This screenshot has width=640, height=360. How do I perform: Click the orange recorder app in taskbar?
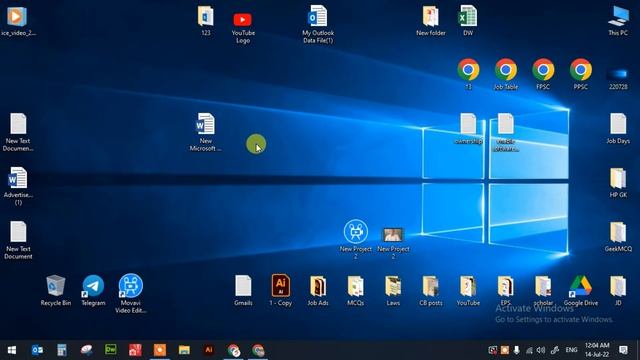click(160, 350)
